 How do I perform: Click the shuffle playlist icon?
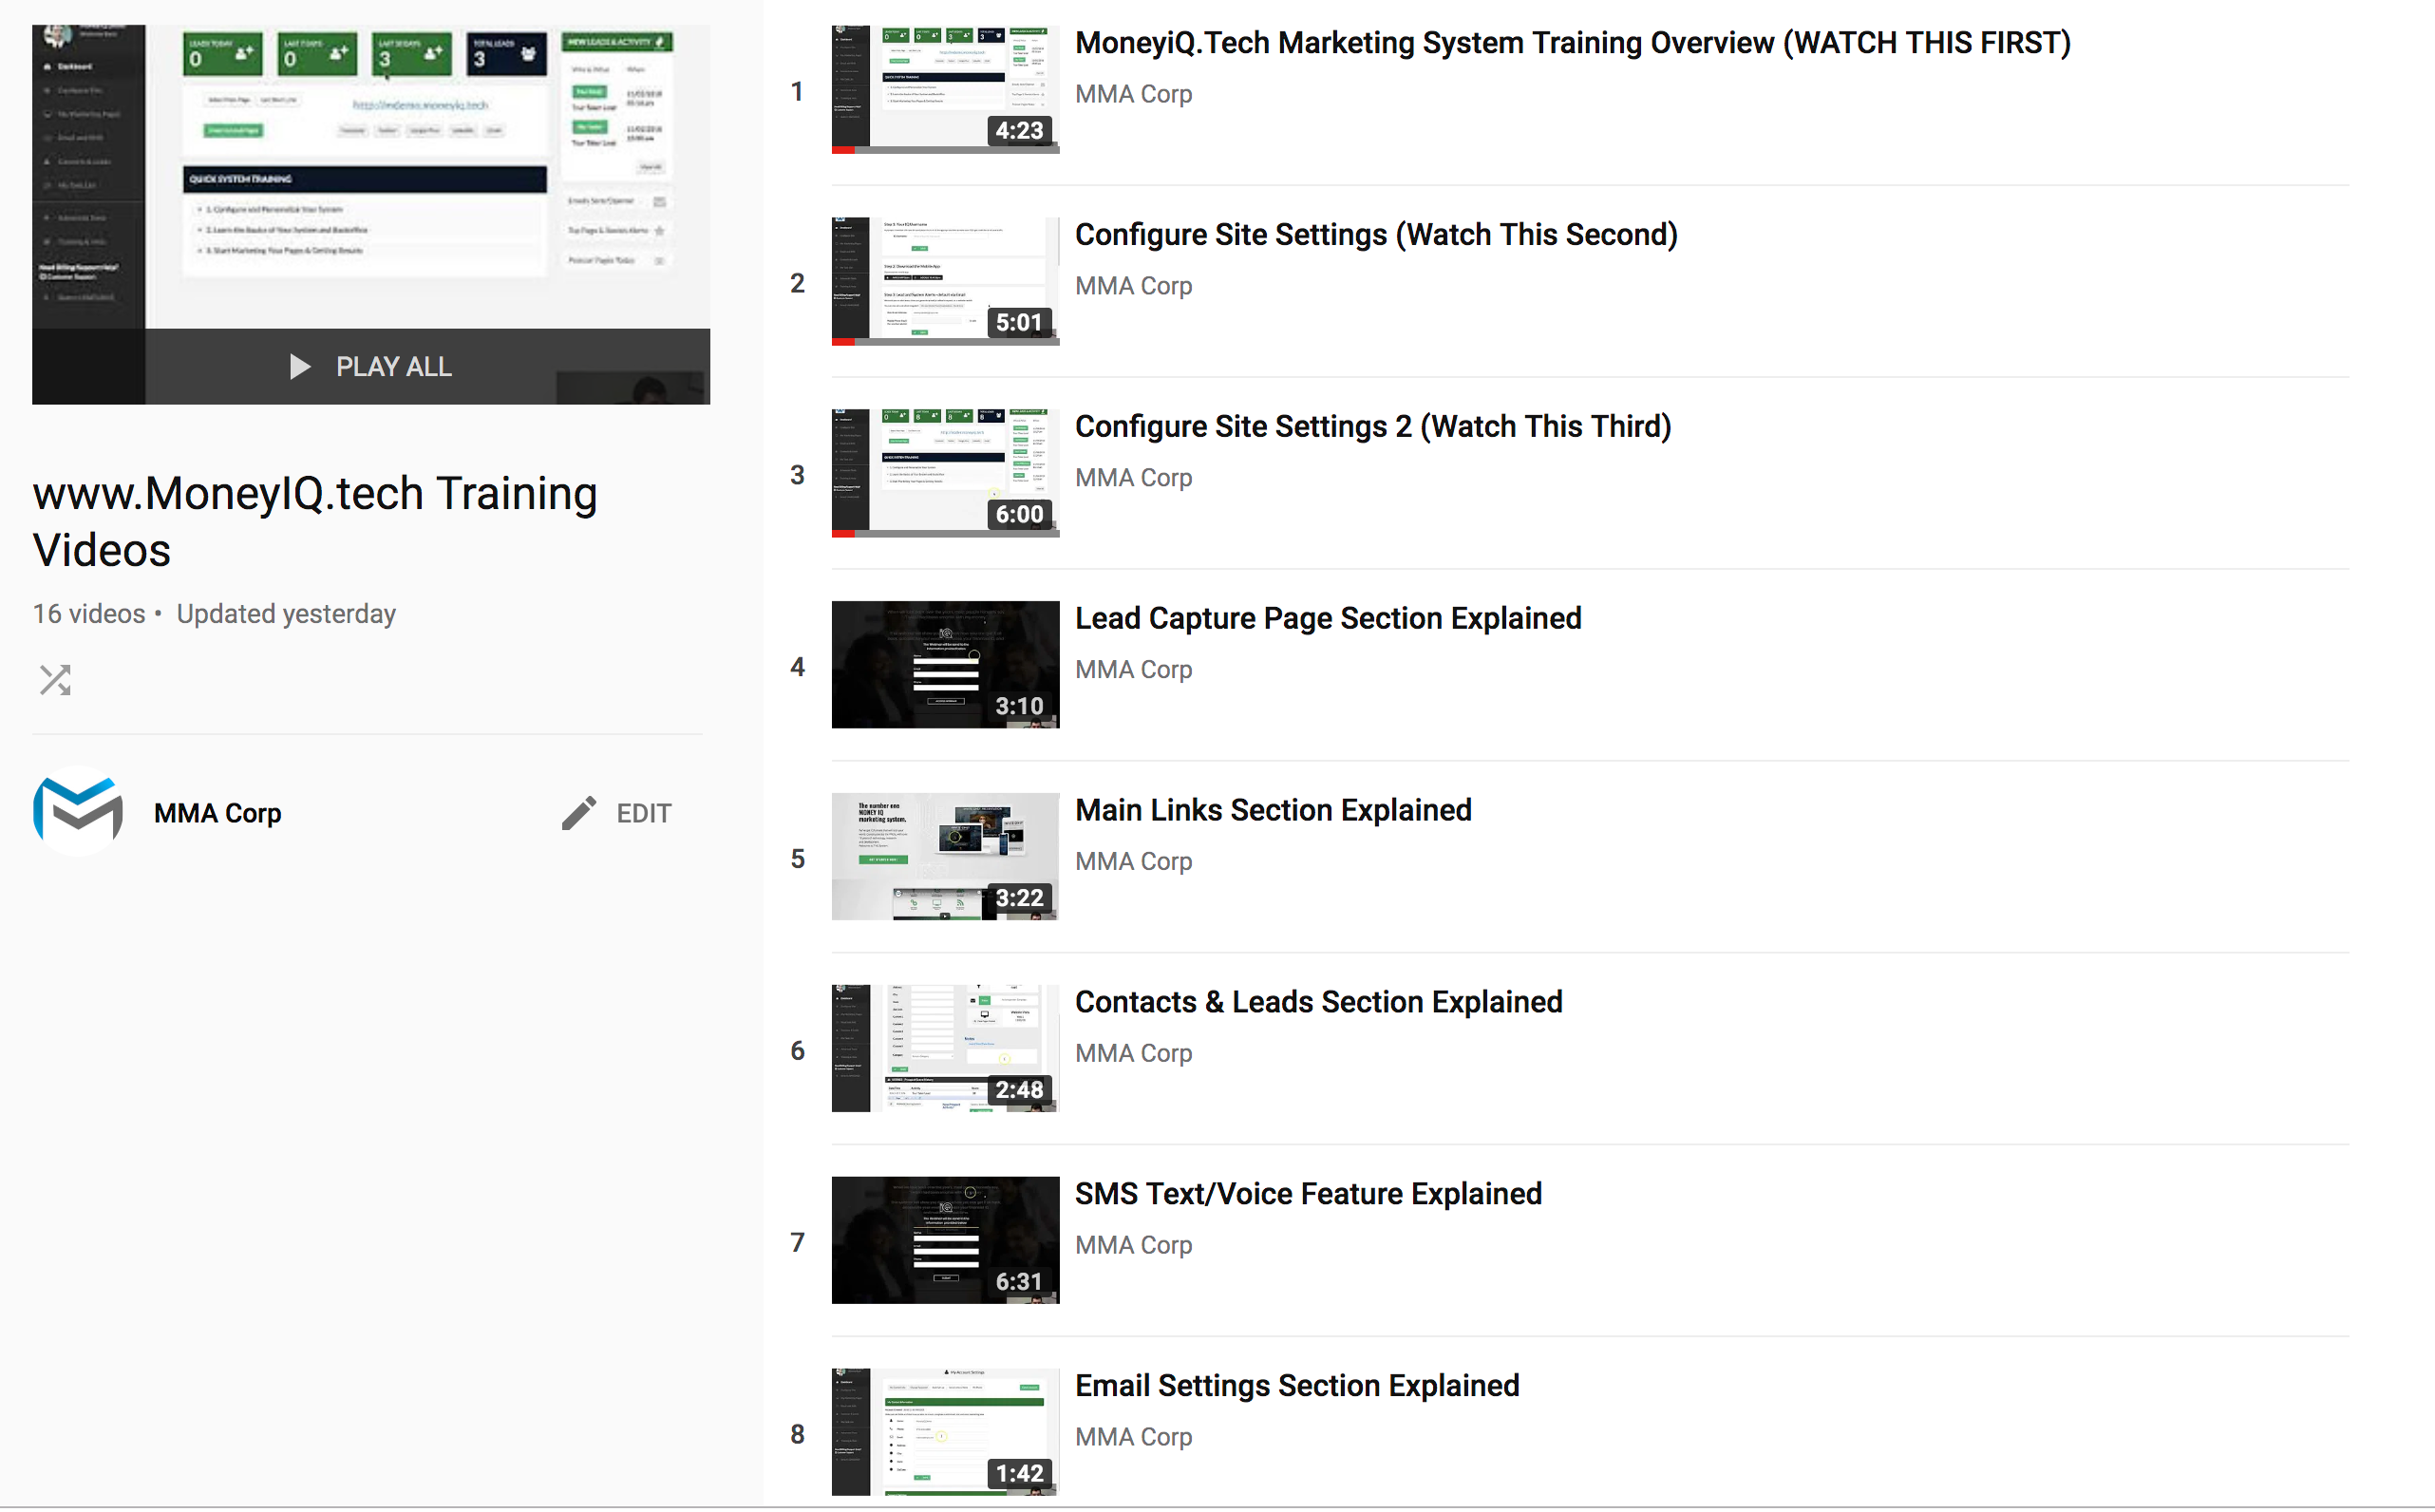point(55,680)
